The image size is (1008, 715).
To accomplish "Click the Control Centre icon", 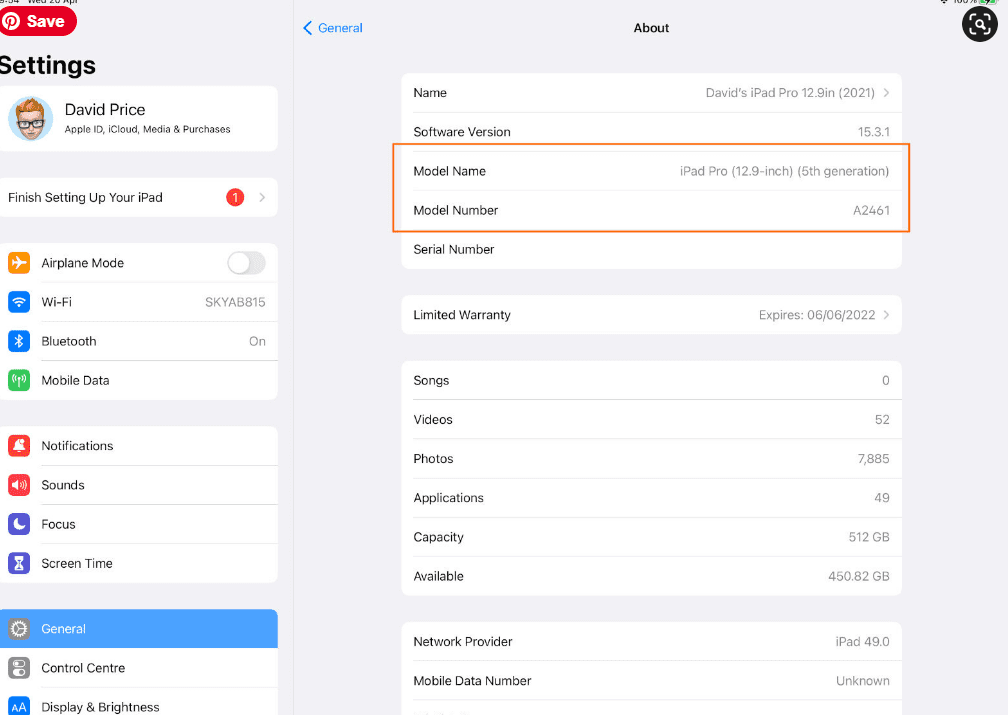I will click(19, 668).
